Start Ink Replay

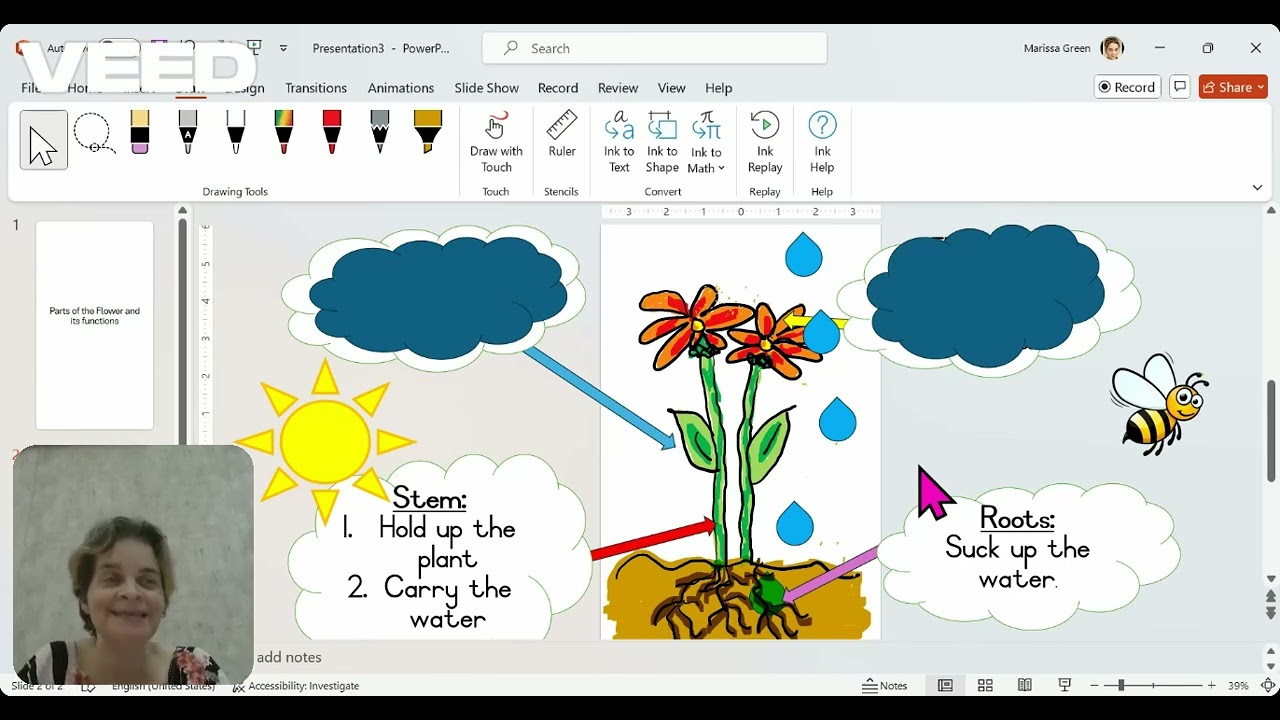[x=765, y=143]
